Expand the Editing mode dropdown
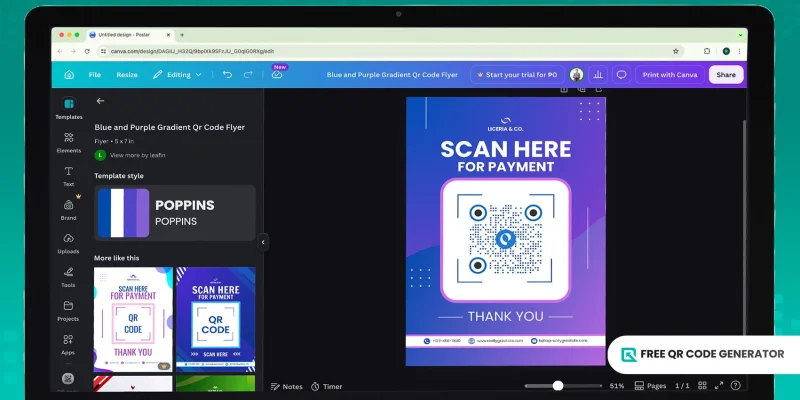Image resolution: width=800 pixels, height=400 pixels. 177,74
